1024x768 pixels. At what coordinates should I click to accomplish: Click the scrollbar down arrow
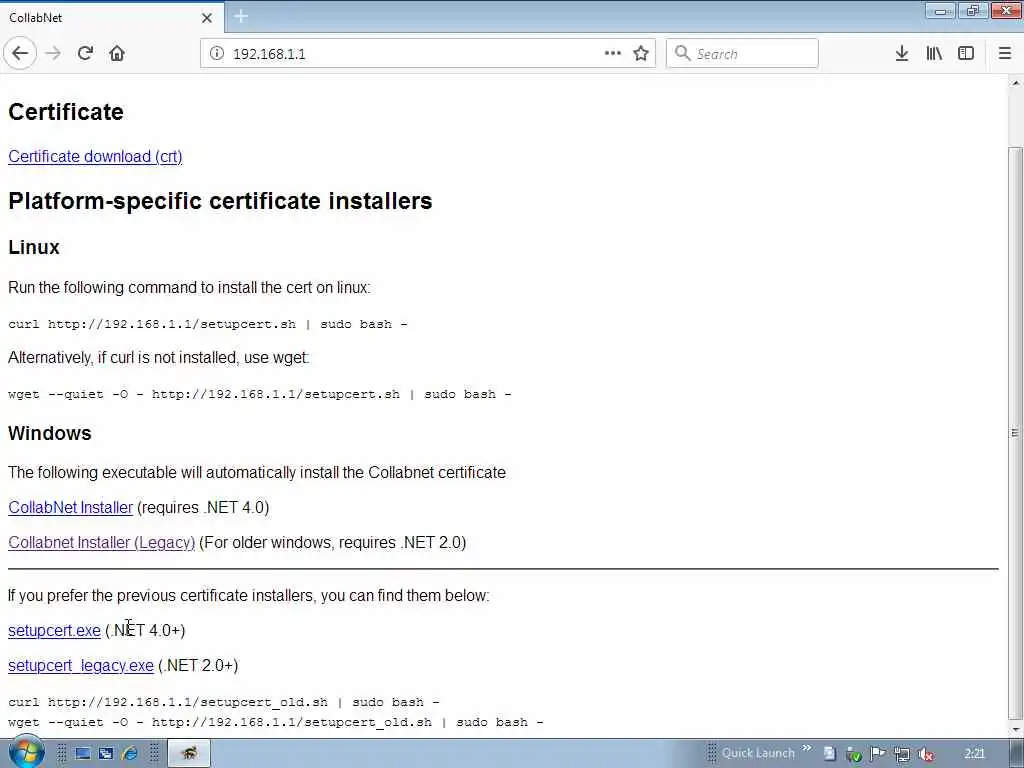[1015, 729]
